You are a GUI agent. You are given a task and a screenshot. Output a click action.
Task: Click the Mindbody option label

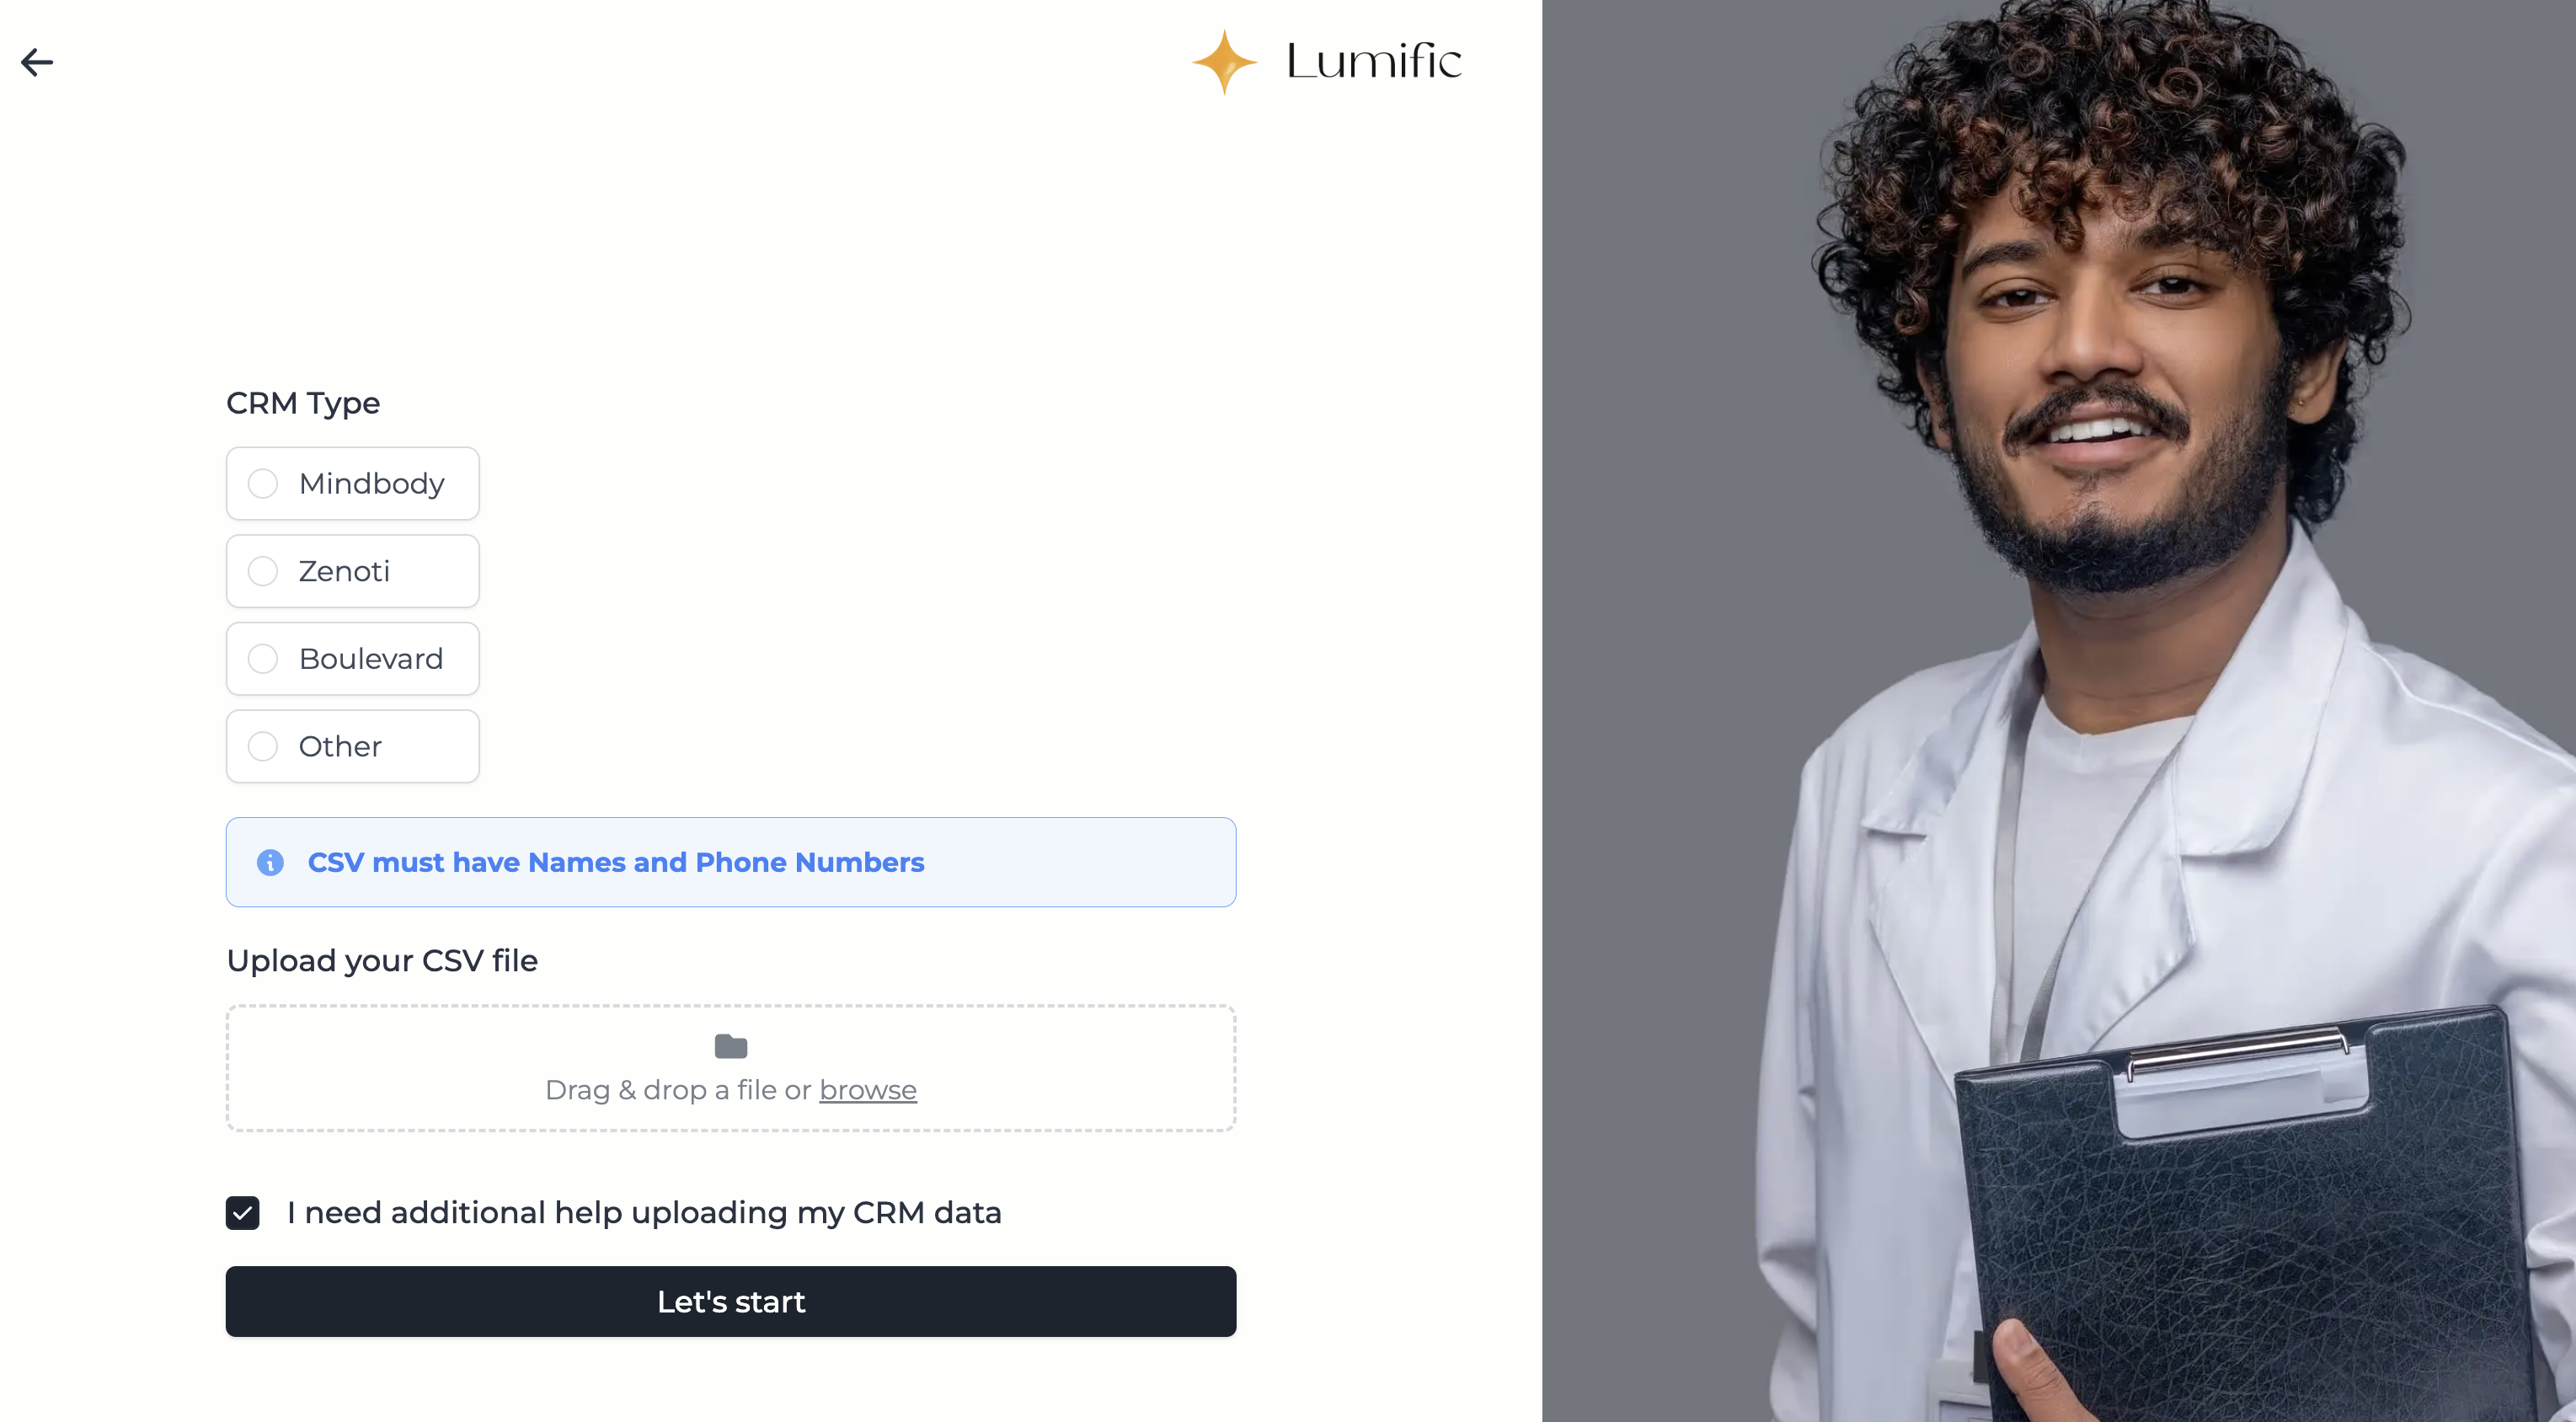(x=372, y=484)
